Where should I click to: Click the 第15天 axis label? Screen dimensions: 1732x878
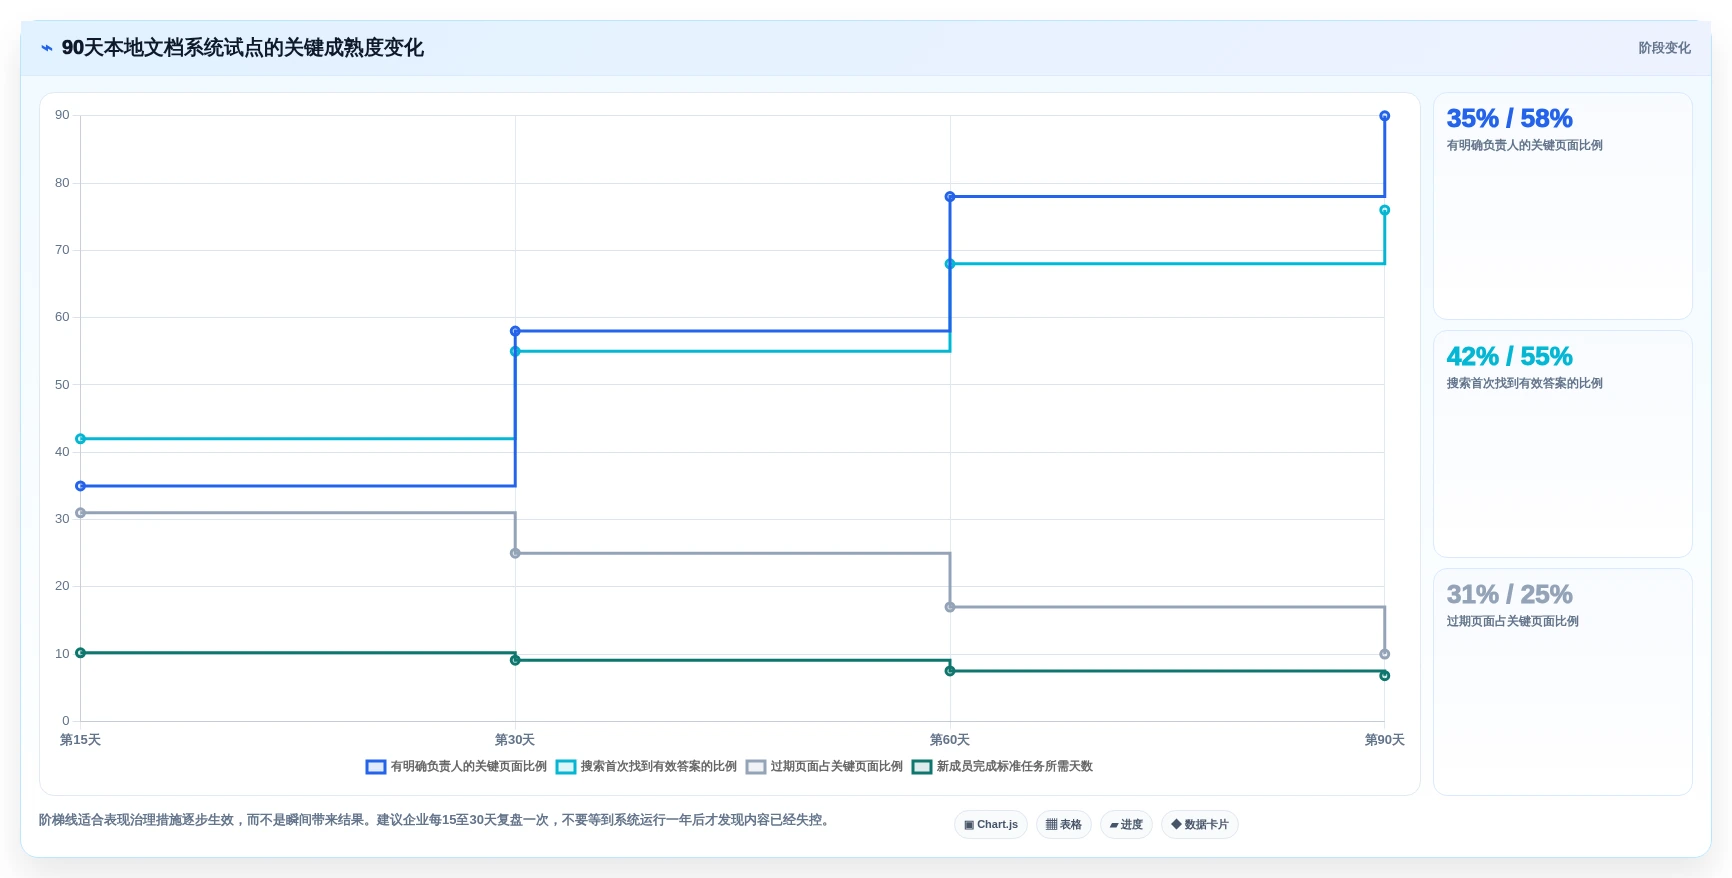click(x=81, y=740)
